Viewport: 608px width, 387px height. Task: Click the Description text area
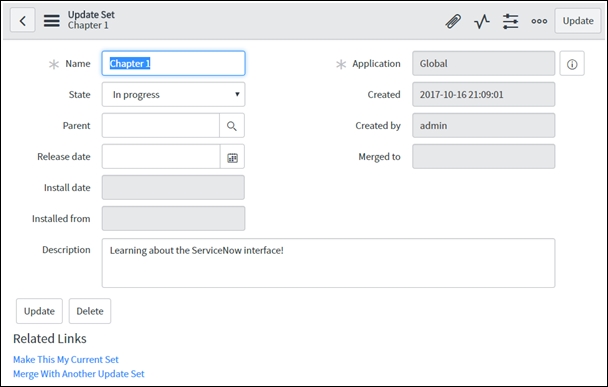(328, 263)
